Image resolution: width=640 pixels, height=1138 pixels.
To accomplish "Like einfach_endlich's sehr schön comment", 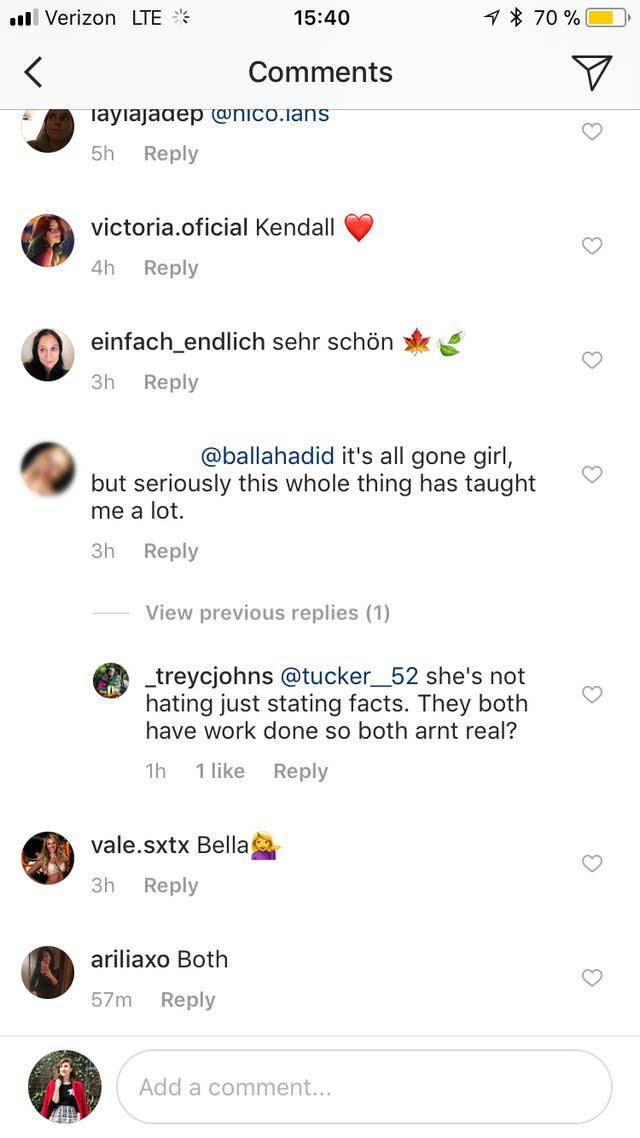I will point(592,360).
